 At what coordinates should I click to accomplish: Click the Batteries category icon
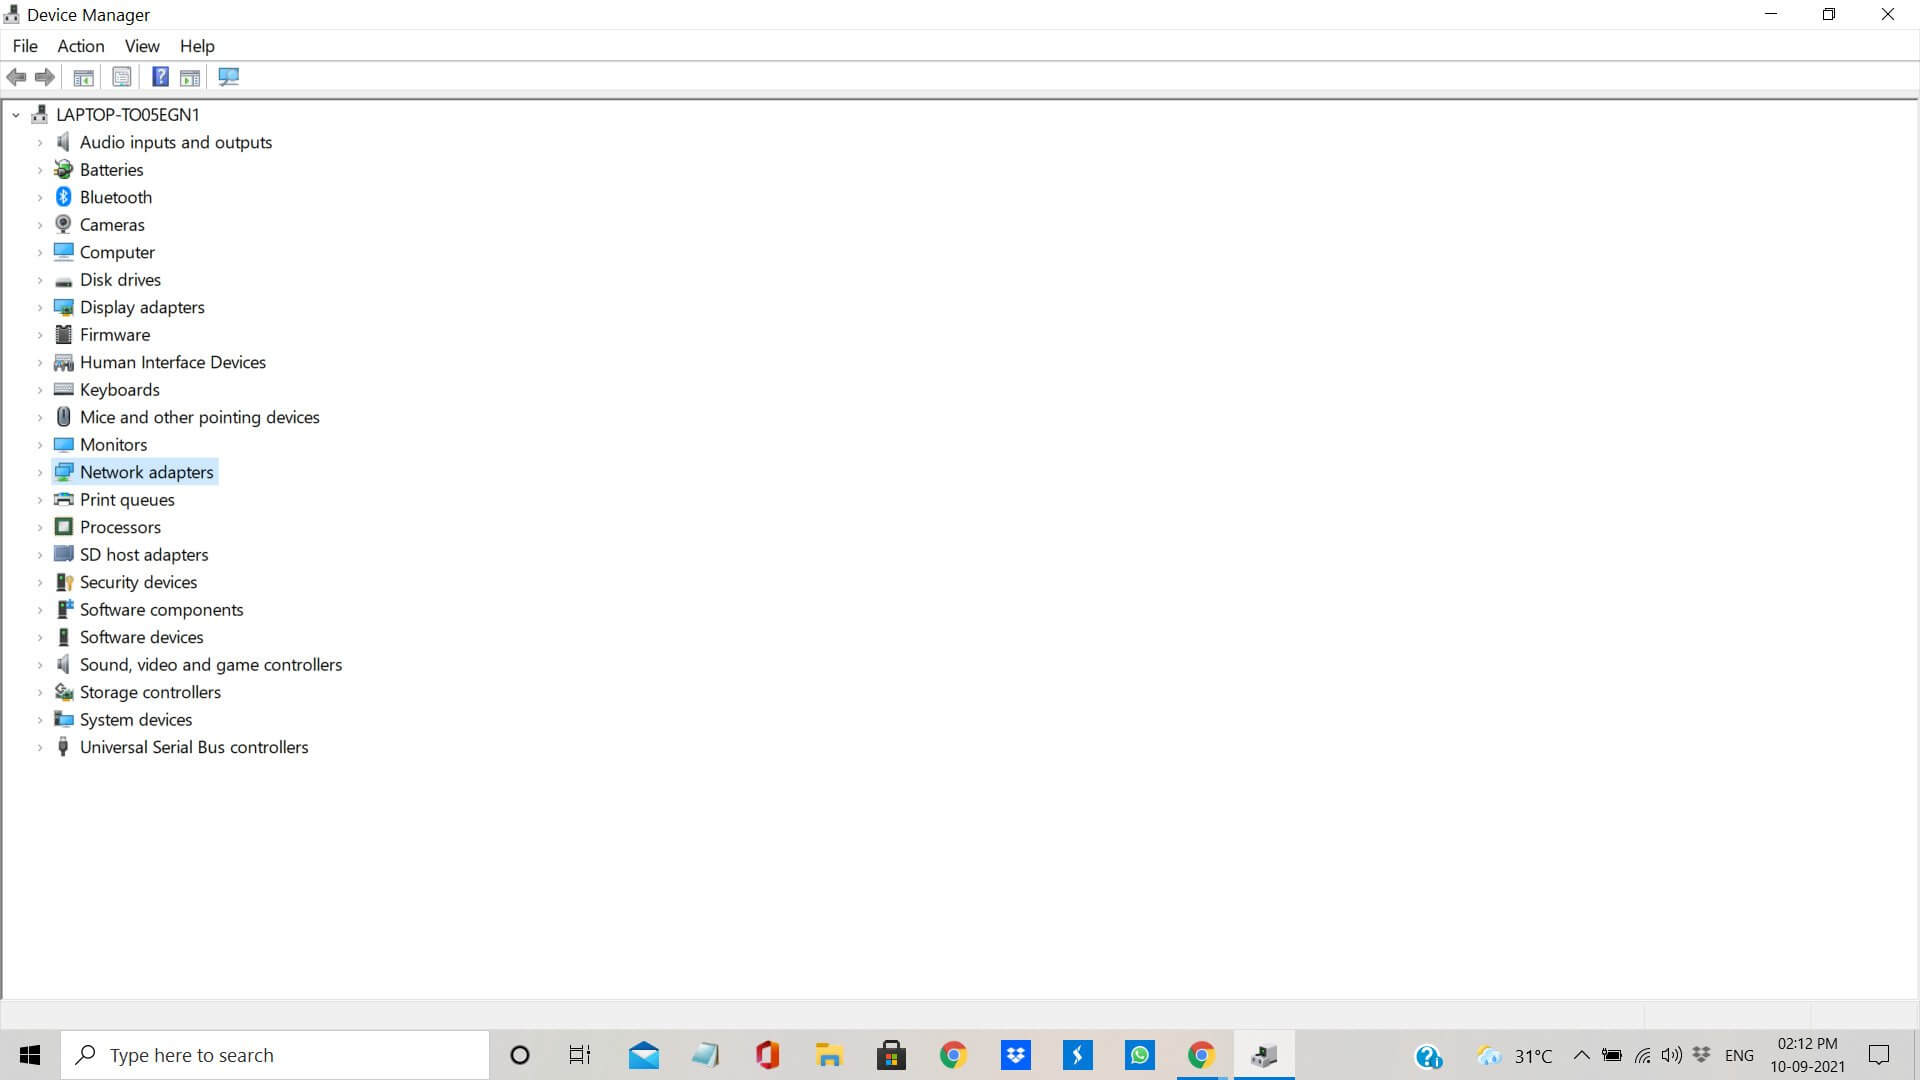coord(64,169)
